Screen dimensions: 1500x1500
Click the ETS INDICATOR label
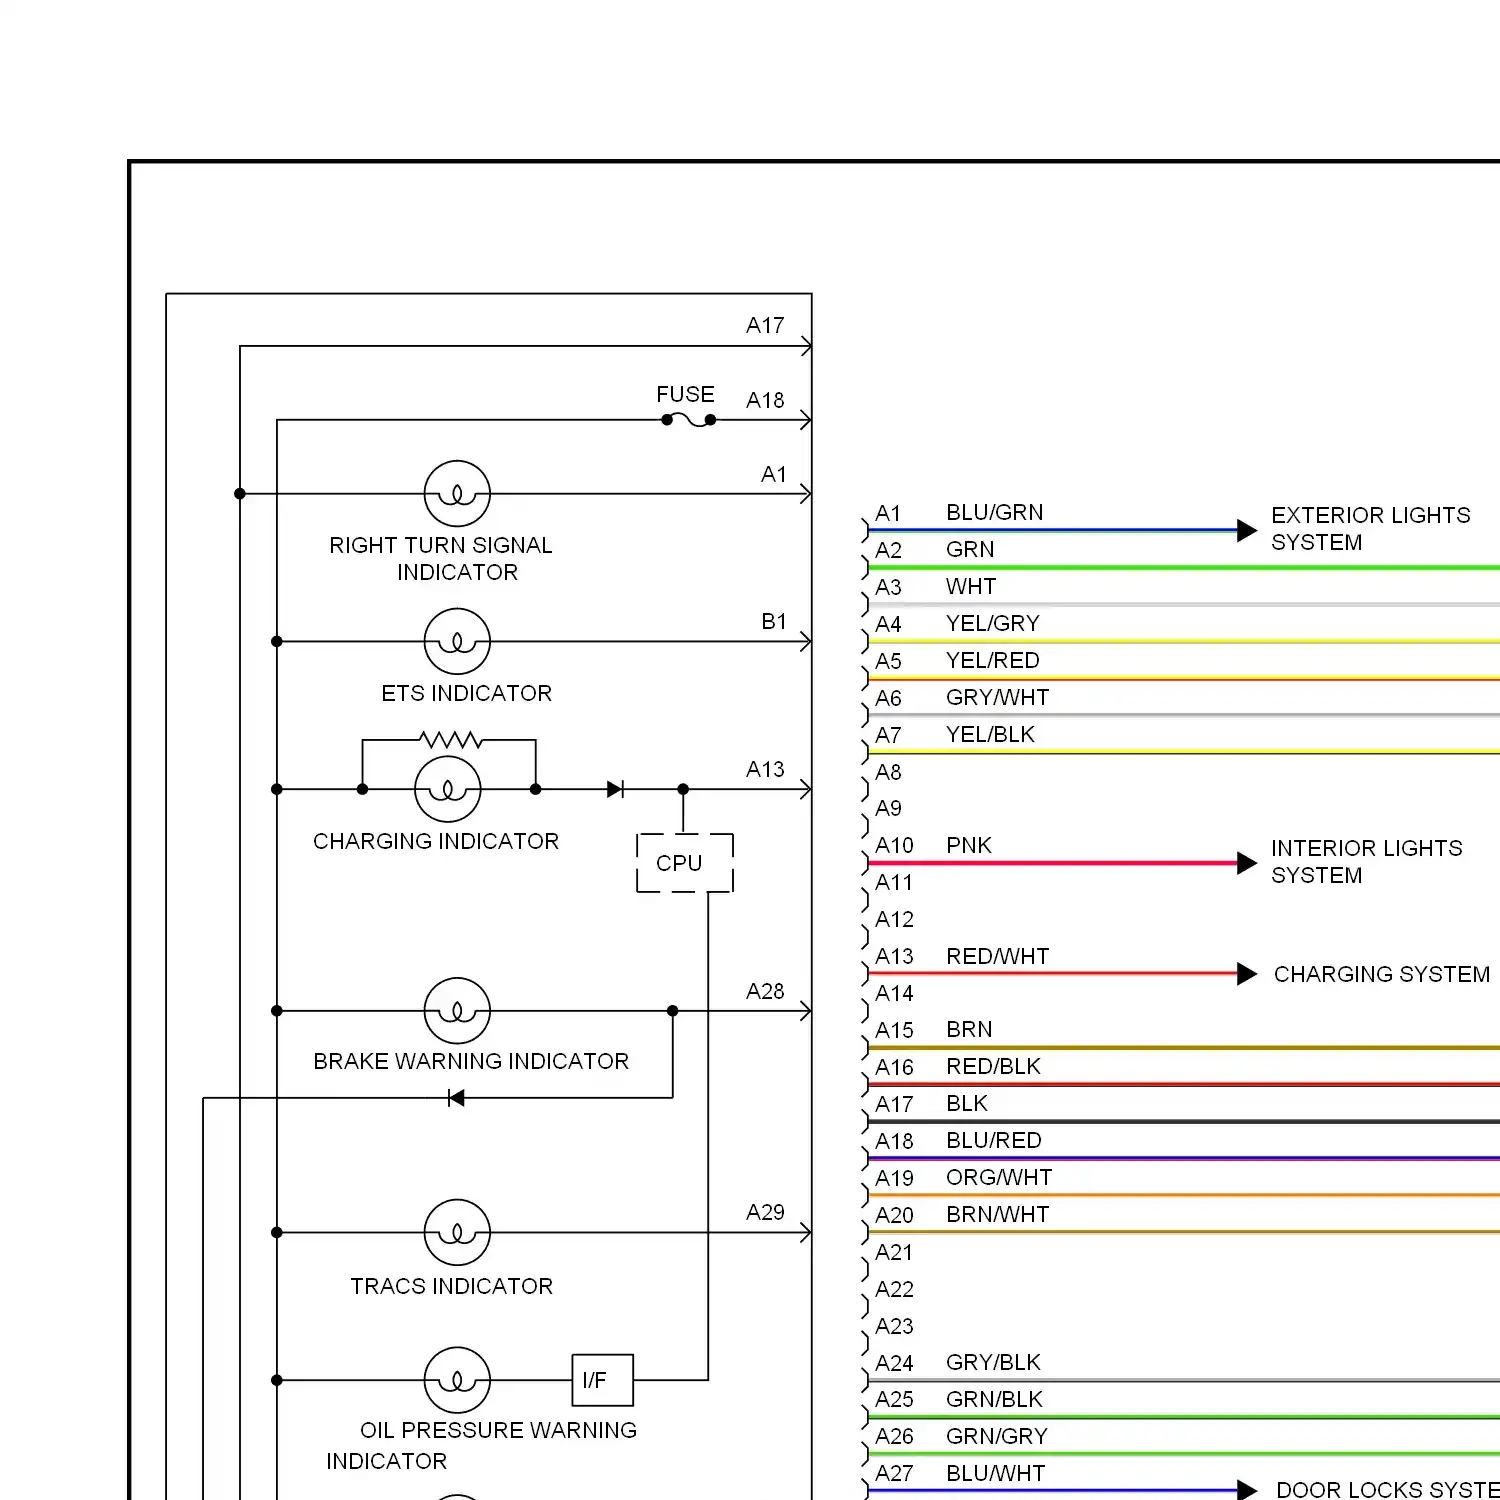(x=466, y=693)
